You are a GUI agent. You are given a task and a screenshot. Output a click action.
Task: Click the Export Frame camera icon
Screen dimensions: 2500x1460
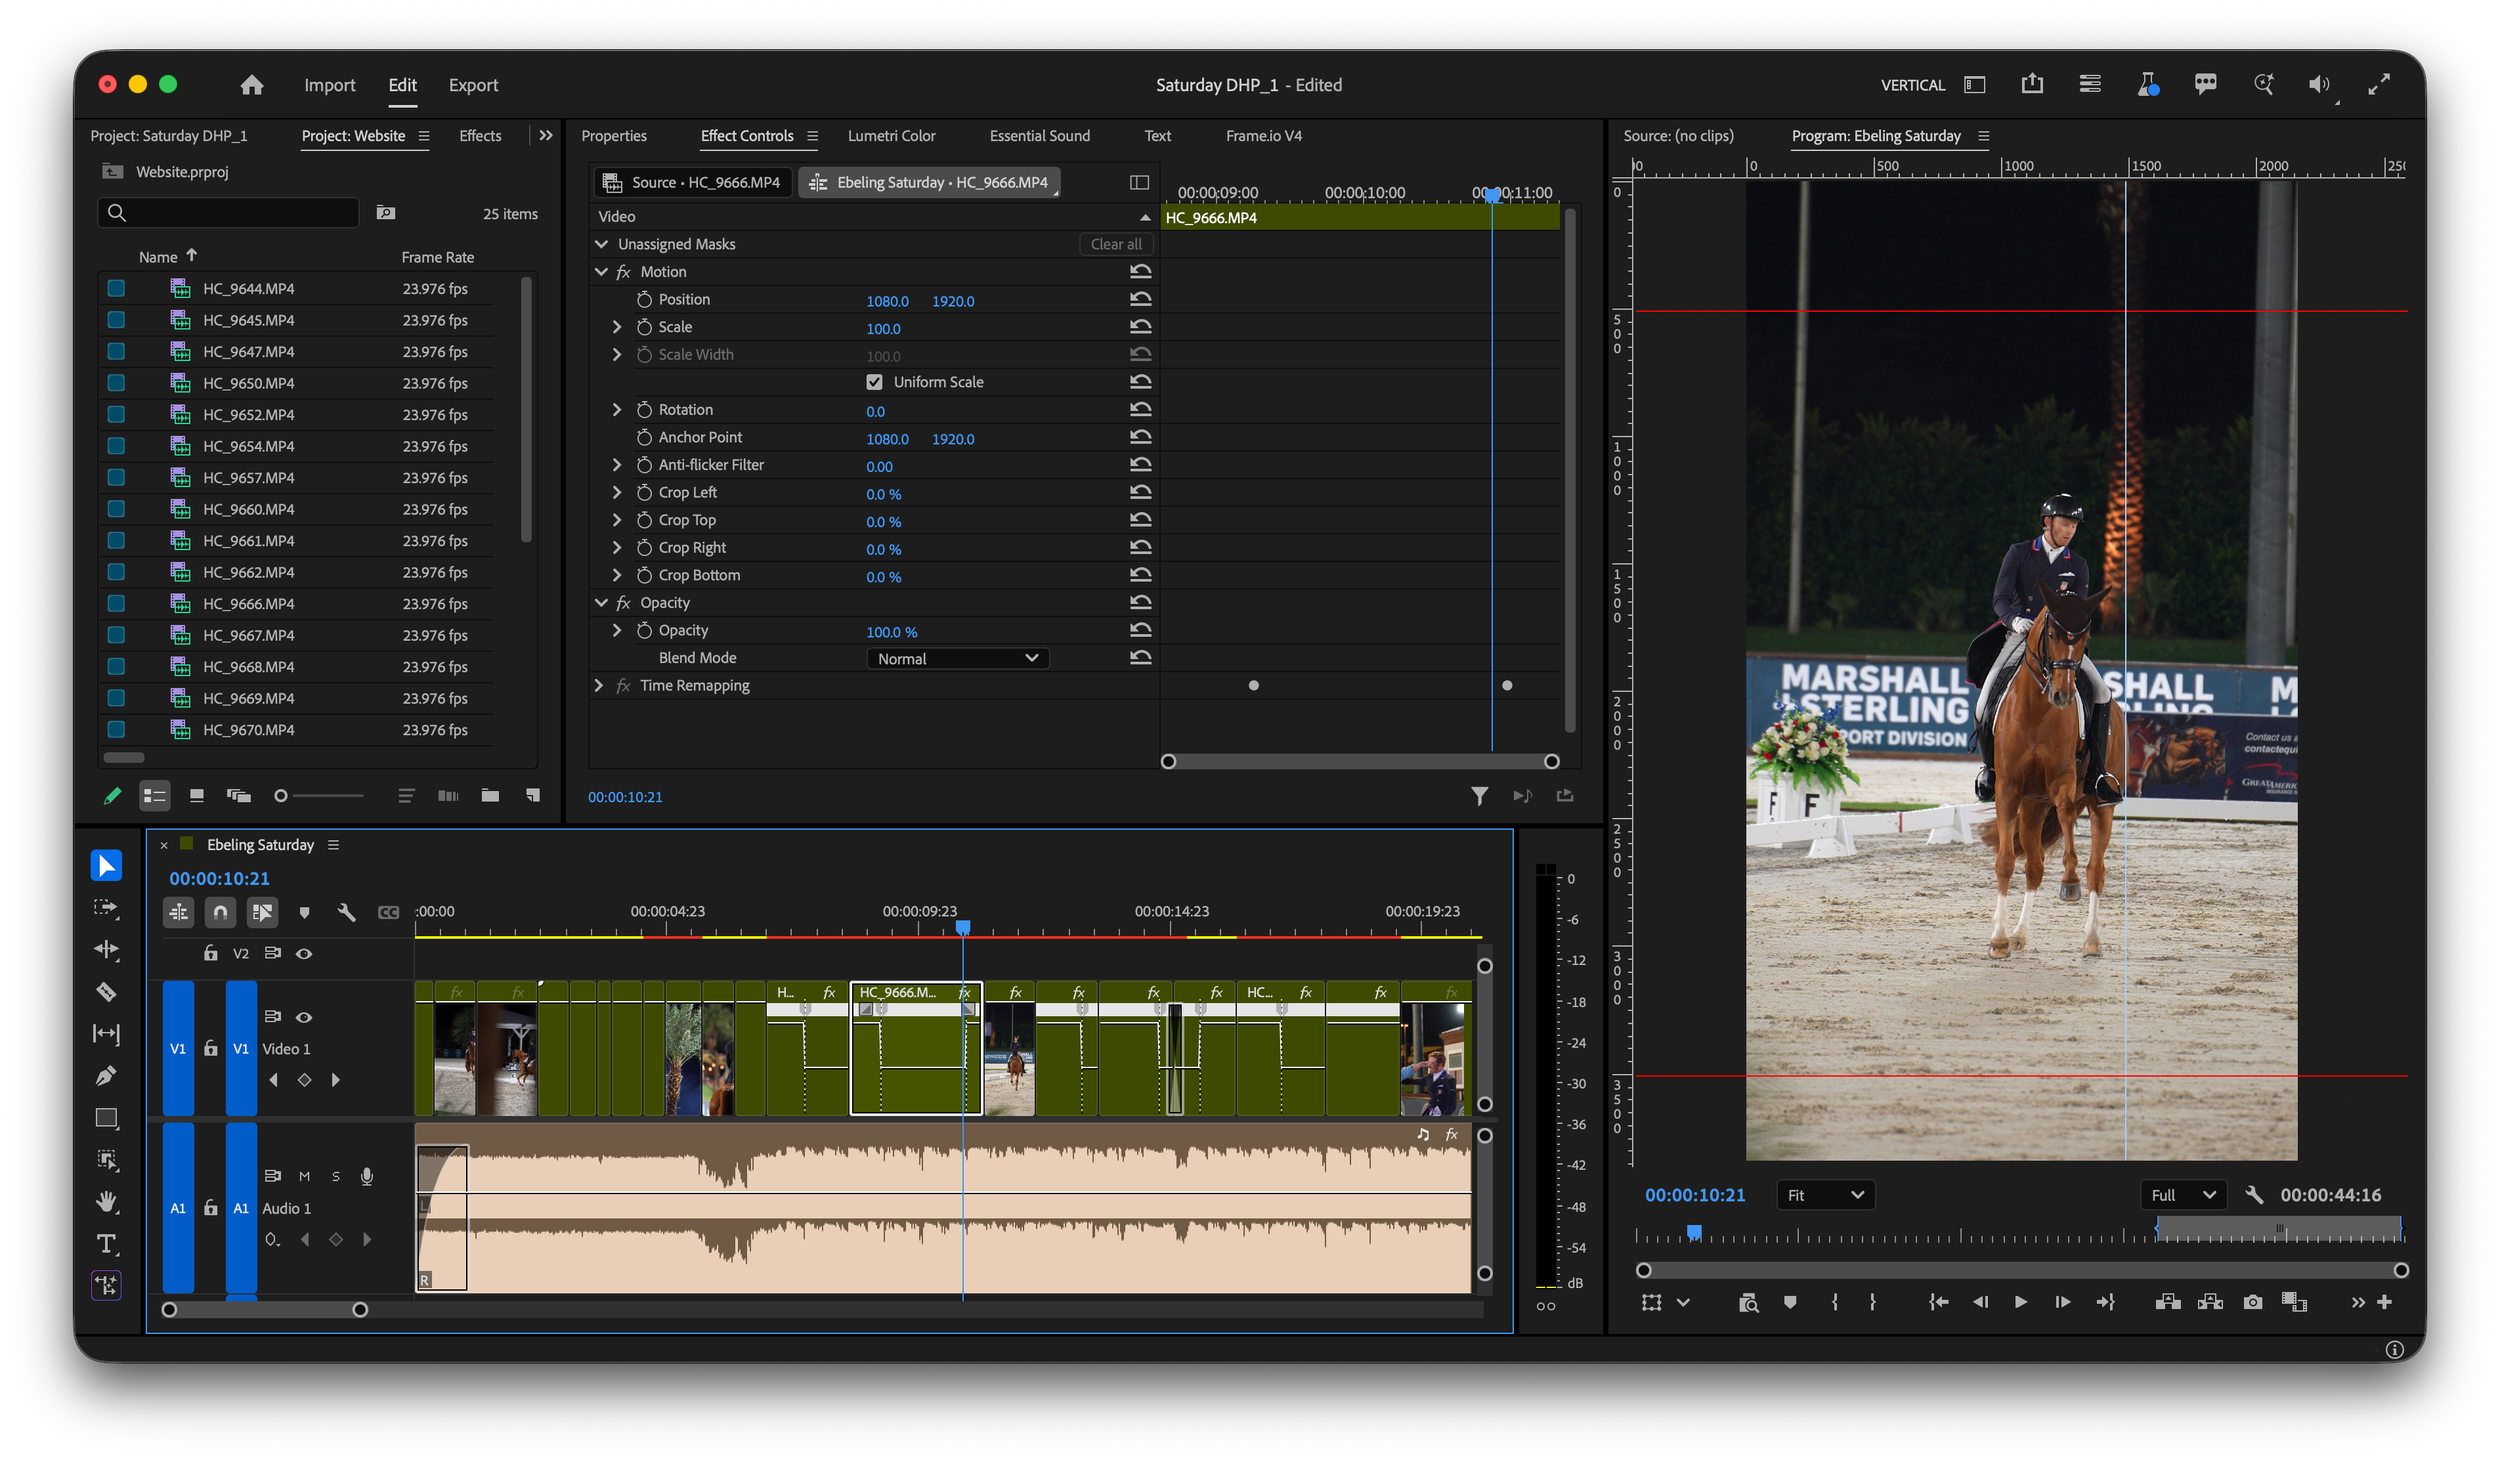click(2252, 1302)
